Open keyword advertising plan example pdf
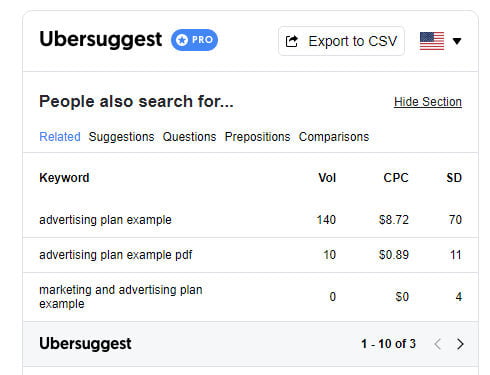The width and height of the screenshot is (490, 375). coord(116,255)
